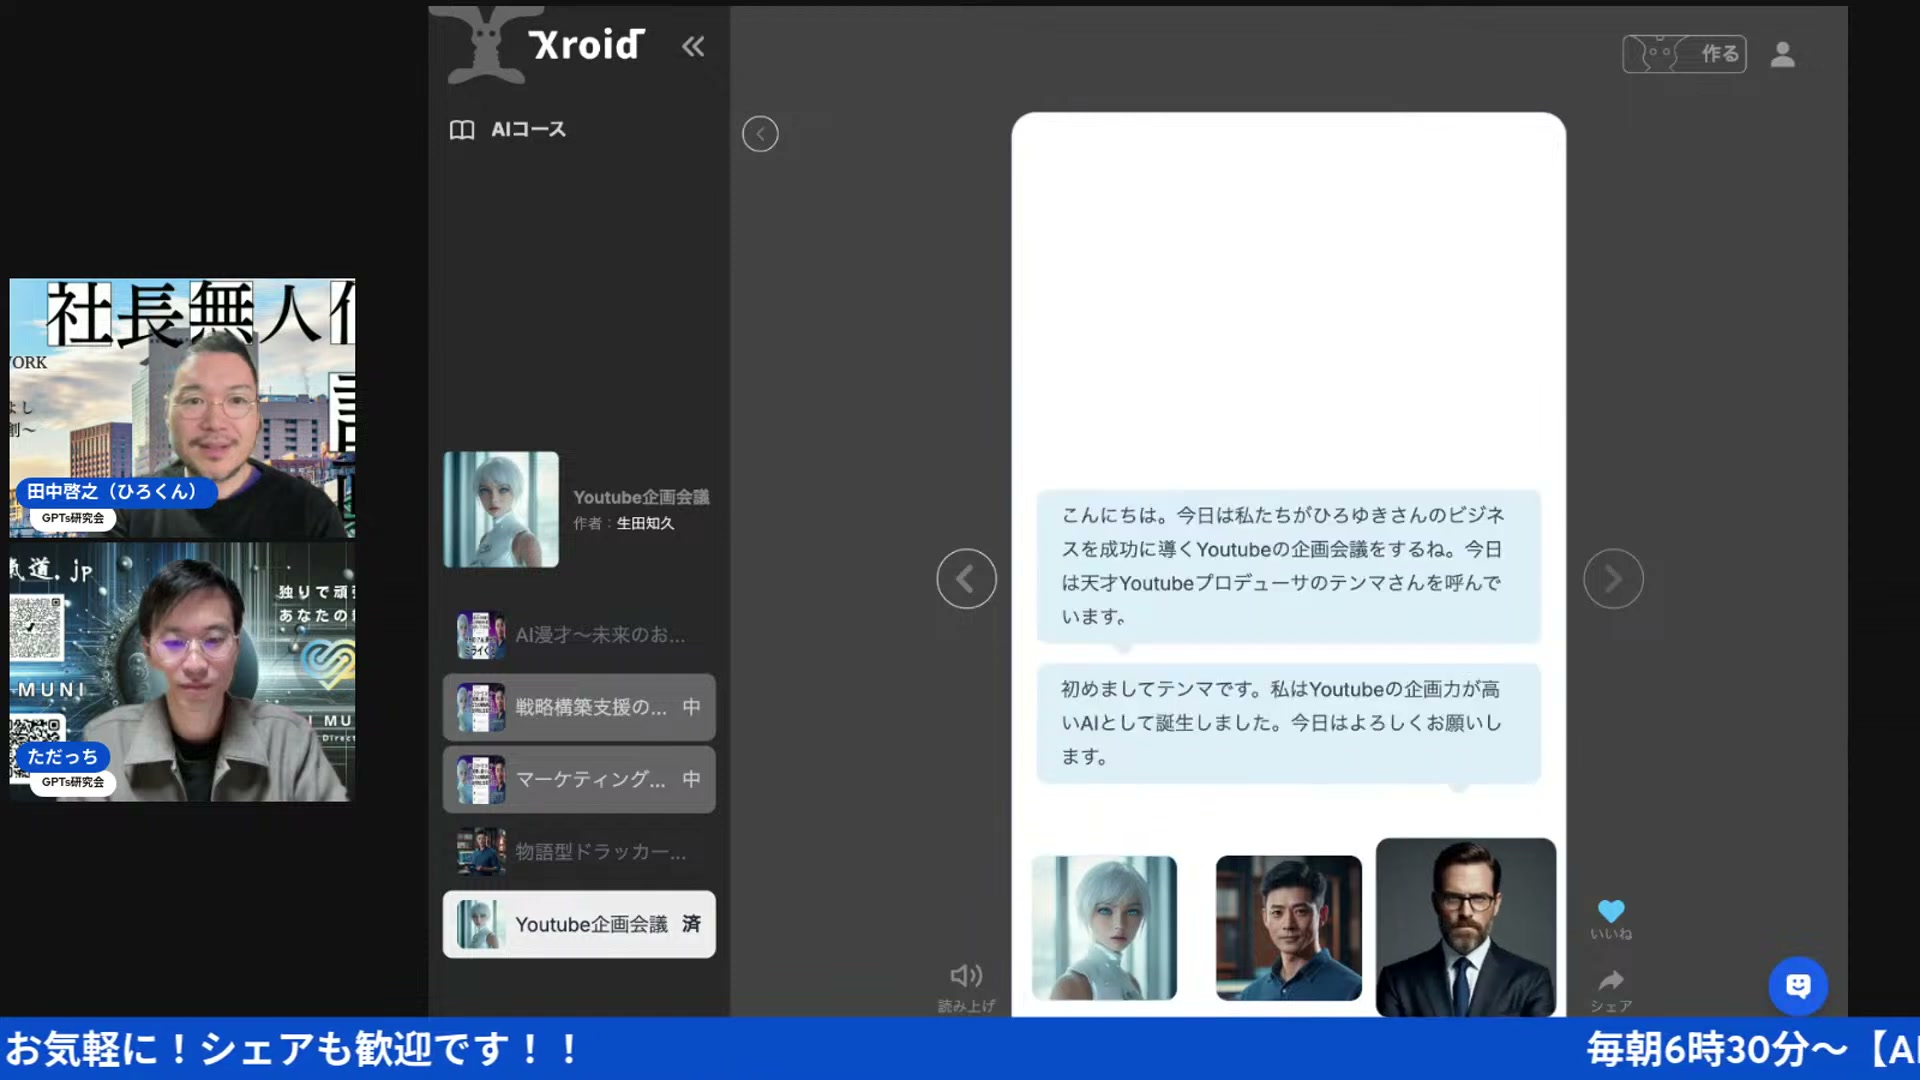Go to the next slide with the right arrow
Image resolution: width=1920 pixels, height=1080 pixels.
point(1613,578)
